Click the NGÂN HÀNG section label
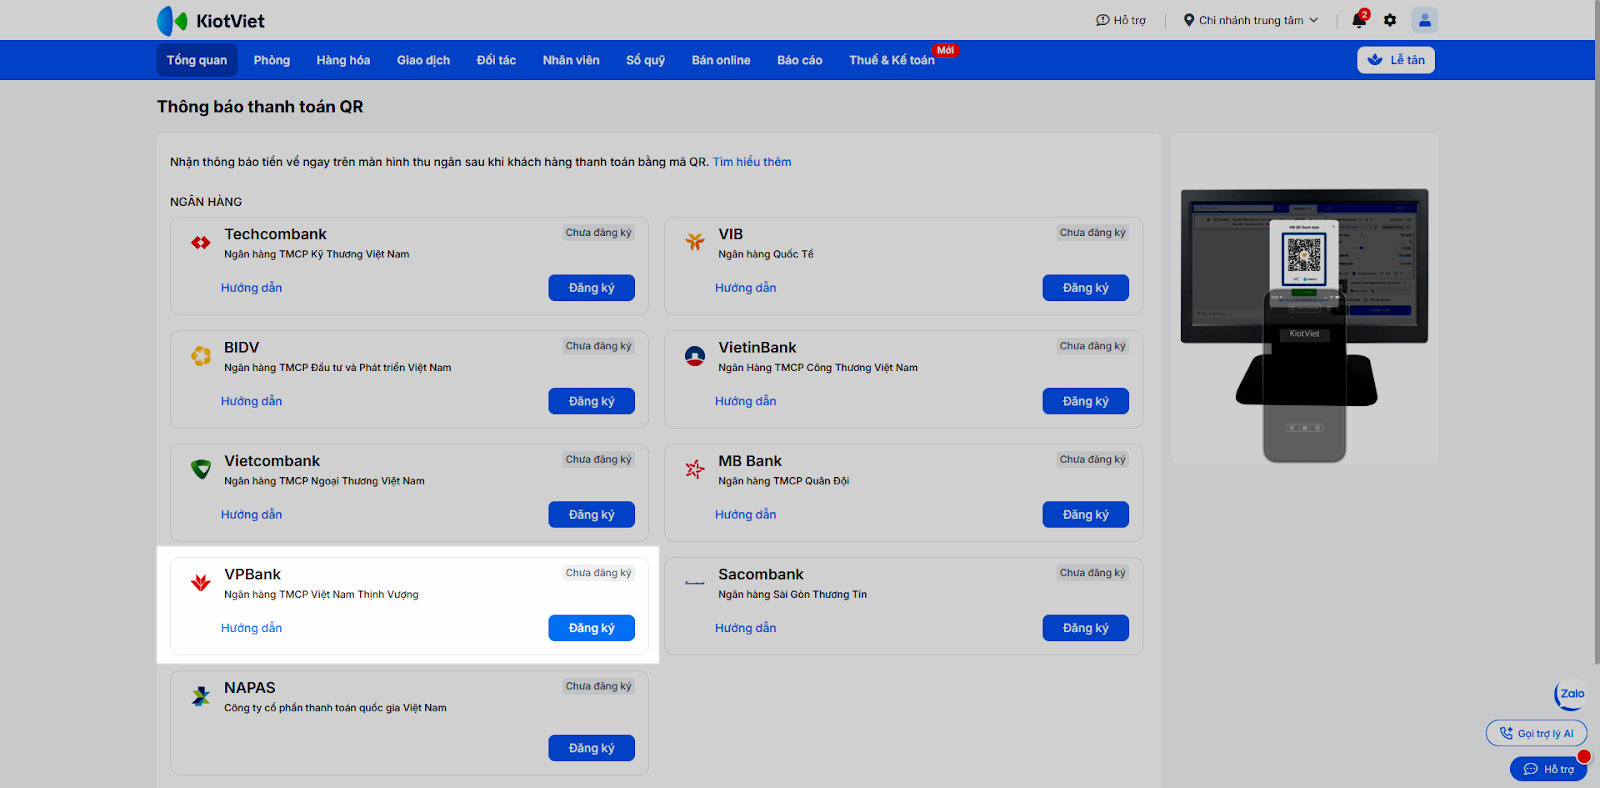 (206, 202)
